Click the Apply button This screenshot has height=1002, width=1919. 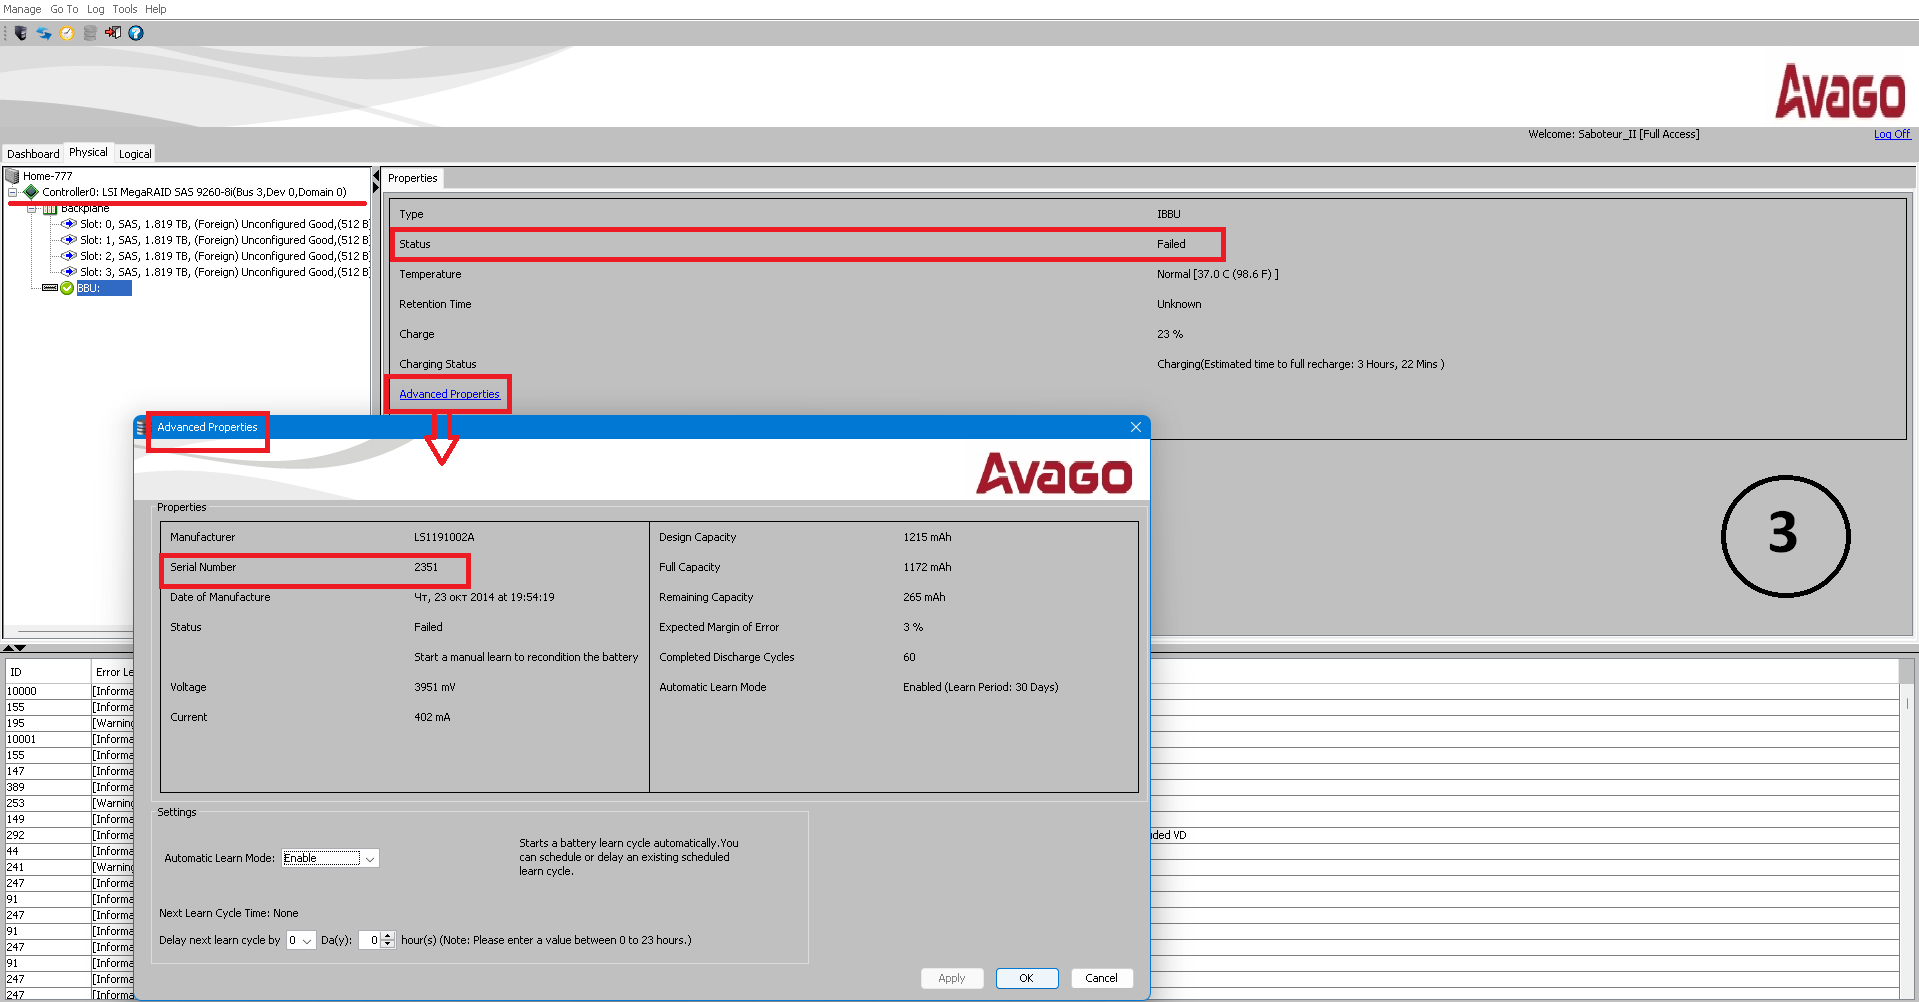952,978
